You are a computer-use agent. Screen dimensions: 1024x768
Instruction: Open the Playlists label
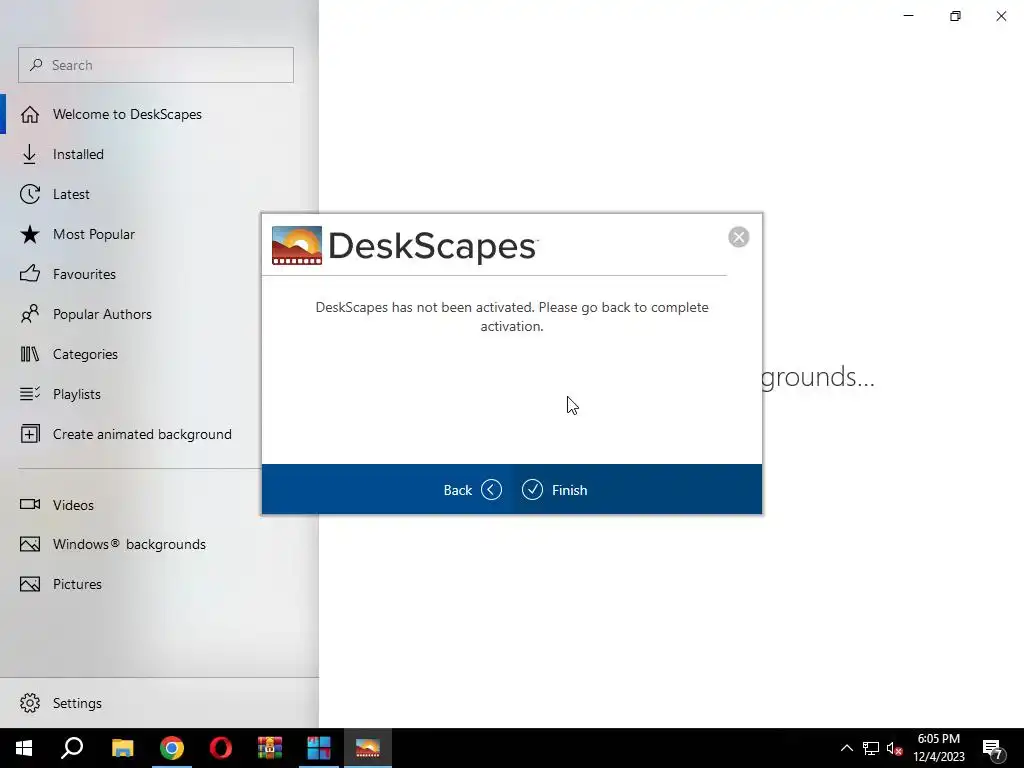(77, 394)
